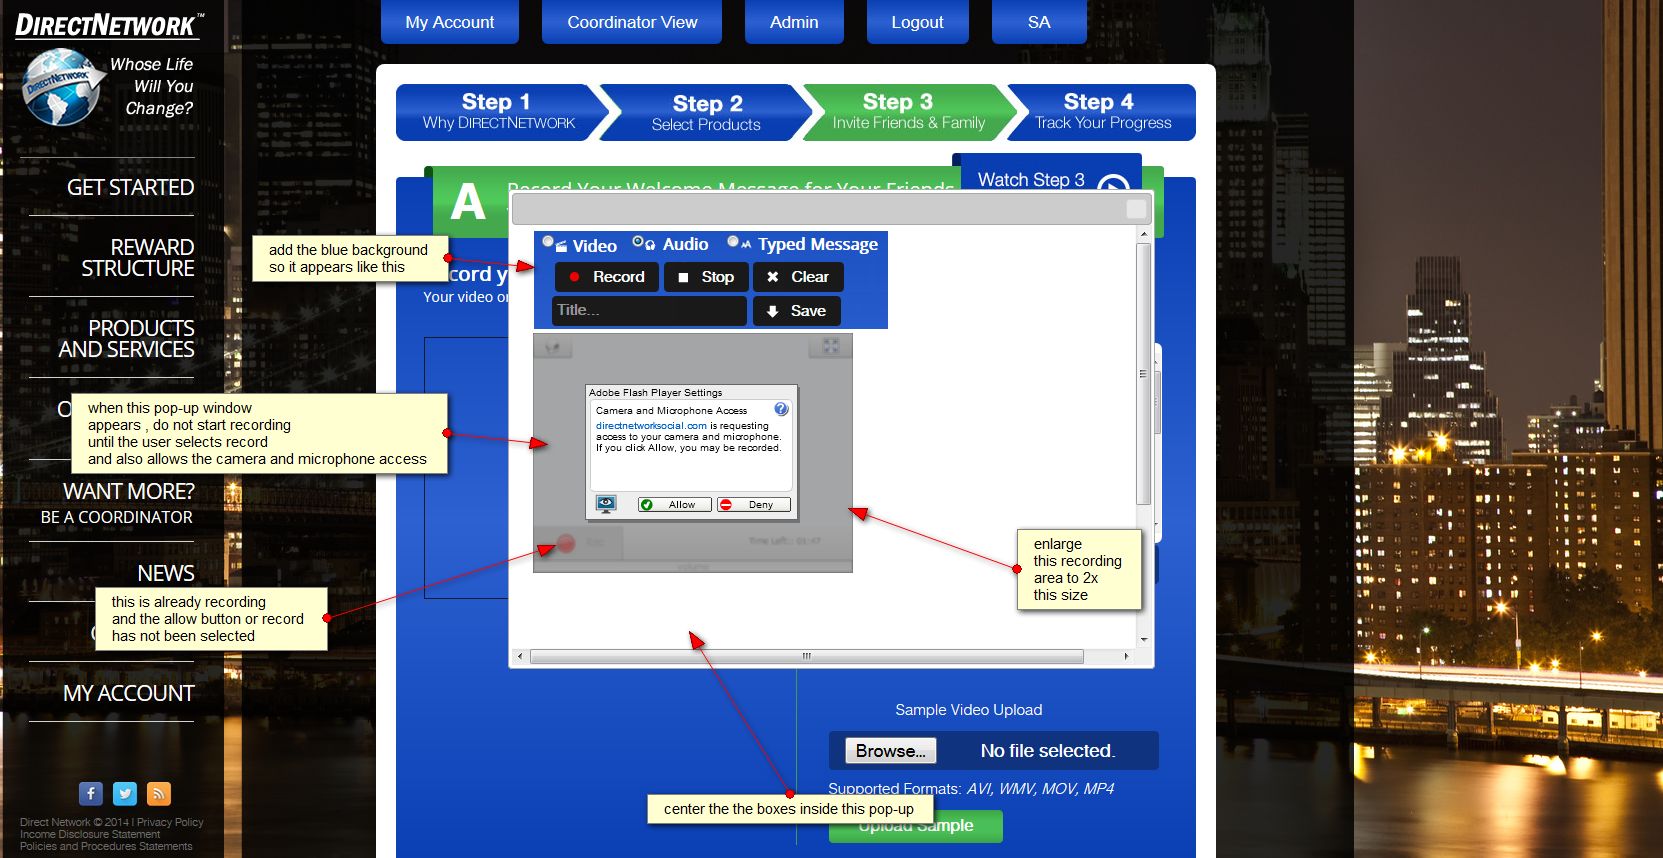The width and height of the screenshot is (1663, 858).
Task: Open Flash privacy monitor-eye icon
Action: click(605, 504)
